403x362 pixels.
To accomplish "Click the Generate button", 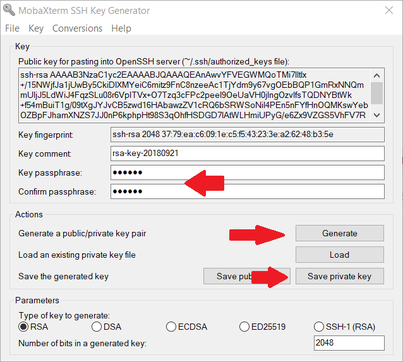I will point(339,233).
